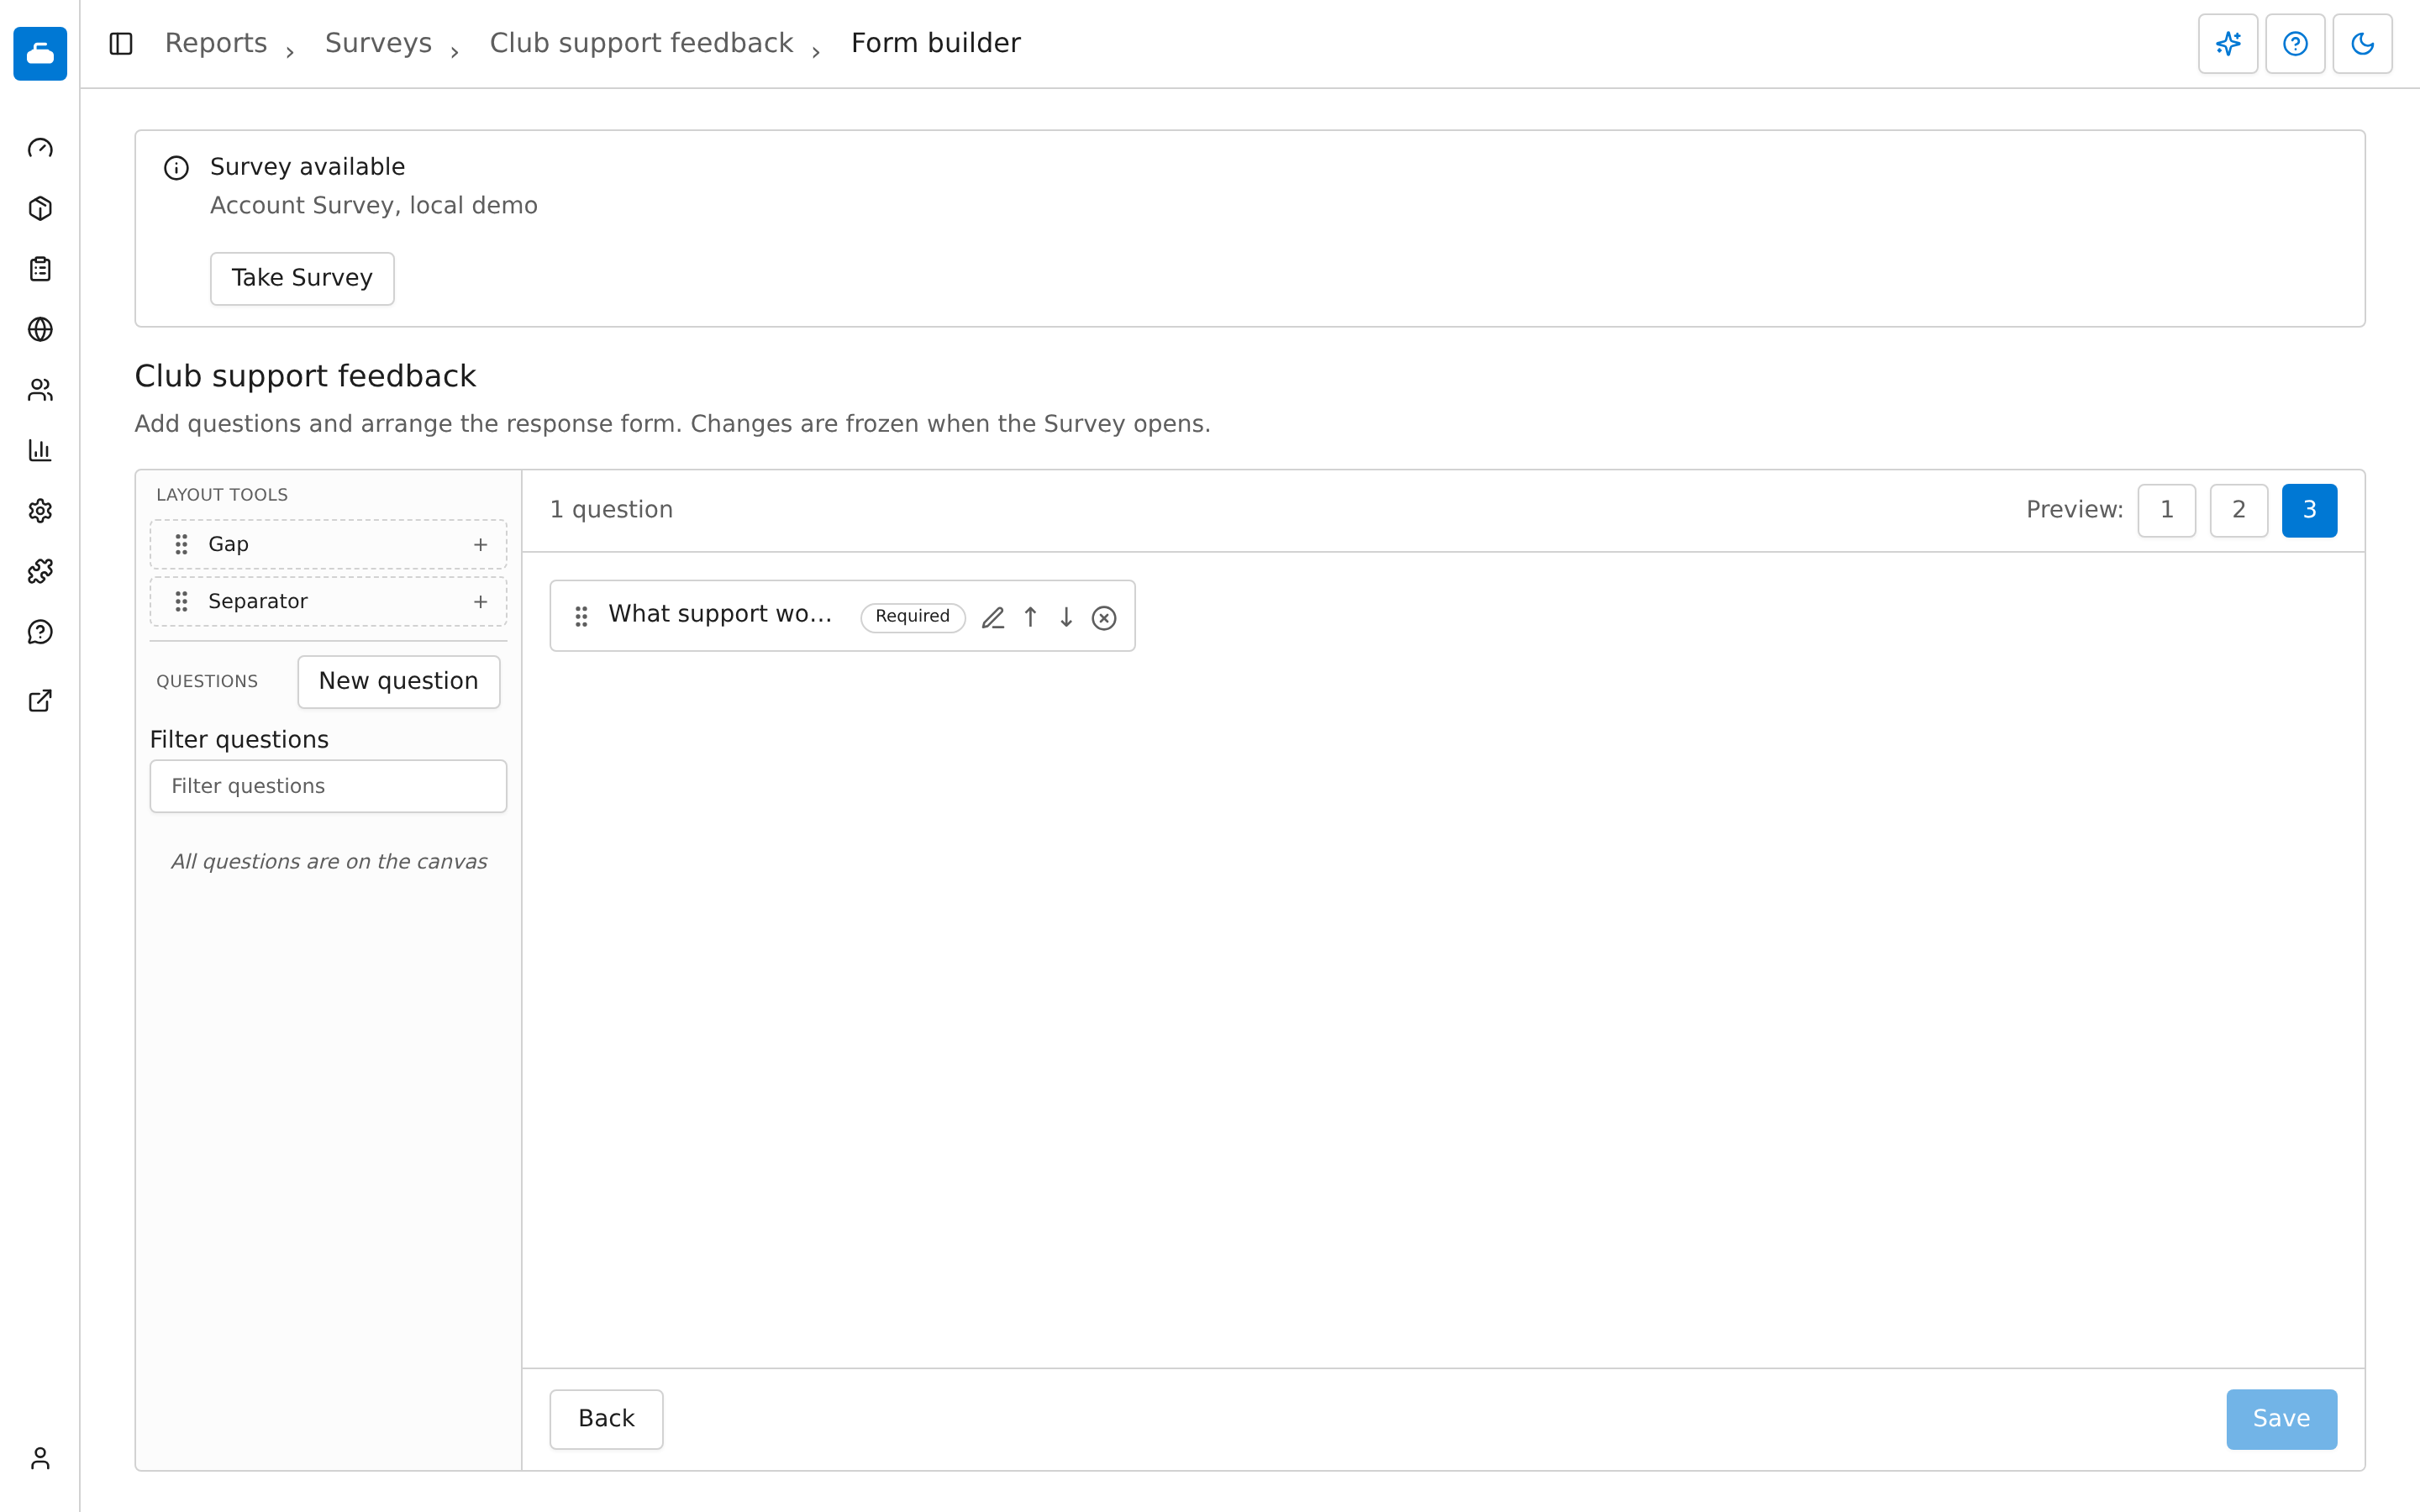This screenshot has width=2420, height=1512.
Task: Toggle dark mode moon icon
Action: [2362, 44]
